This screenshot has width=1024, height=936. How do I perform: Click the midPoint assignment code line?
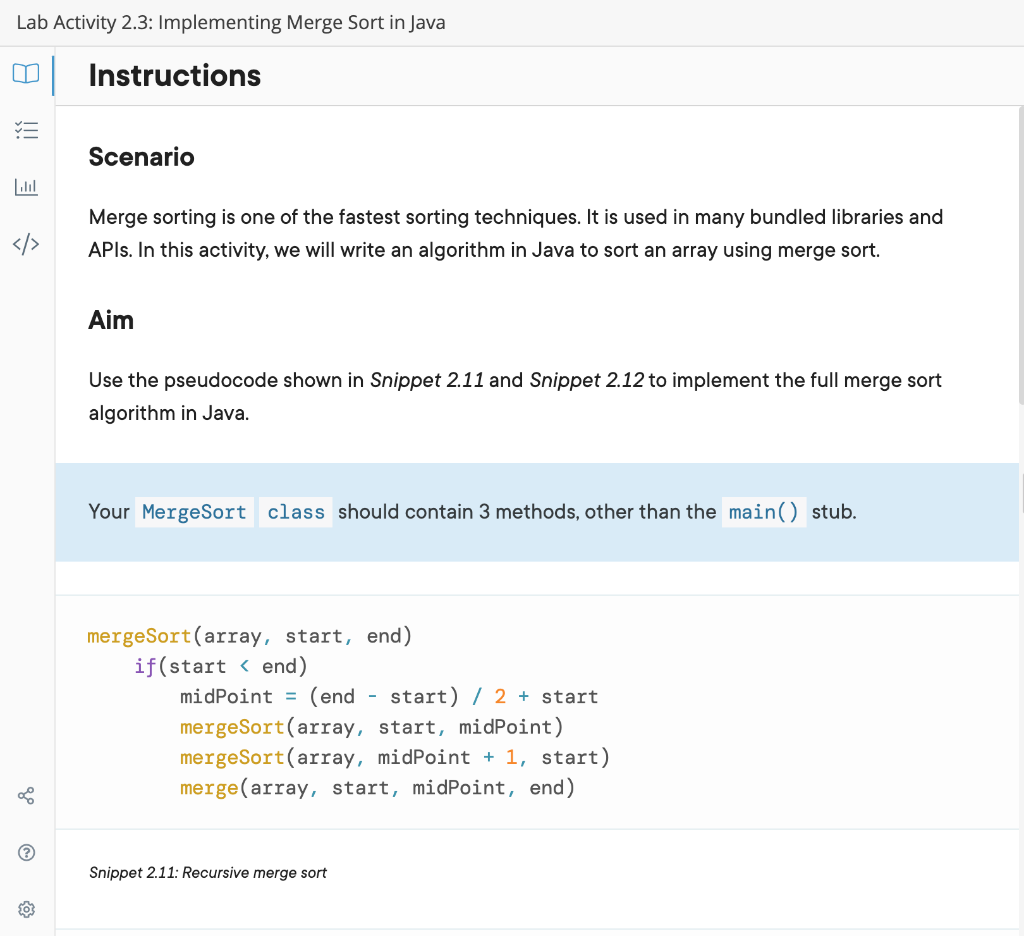click(x=388, y=697)
